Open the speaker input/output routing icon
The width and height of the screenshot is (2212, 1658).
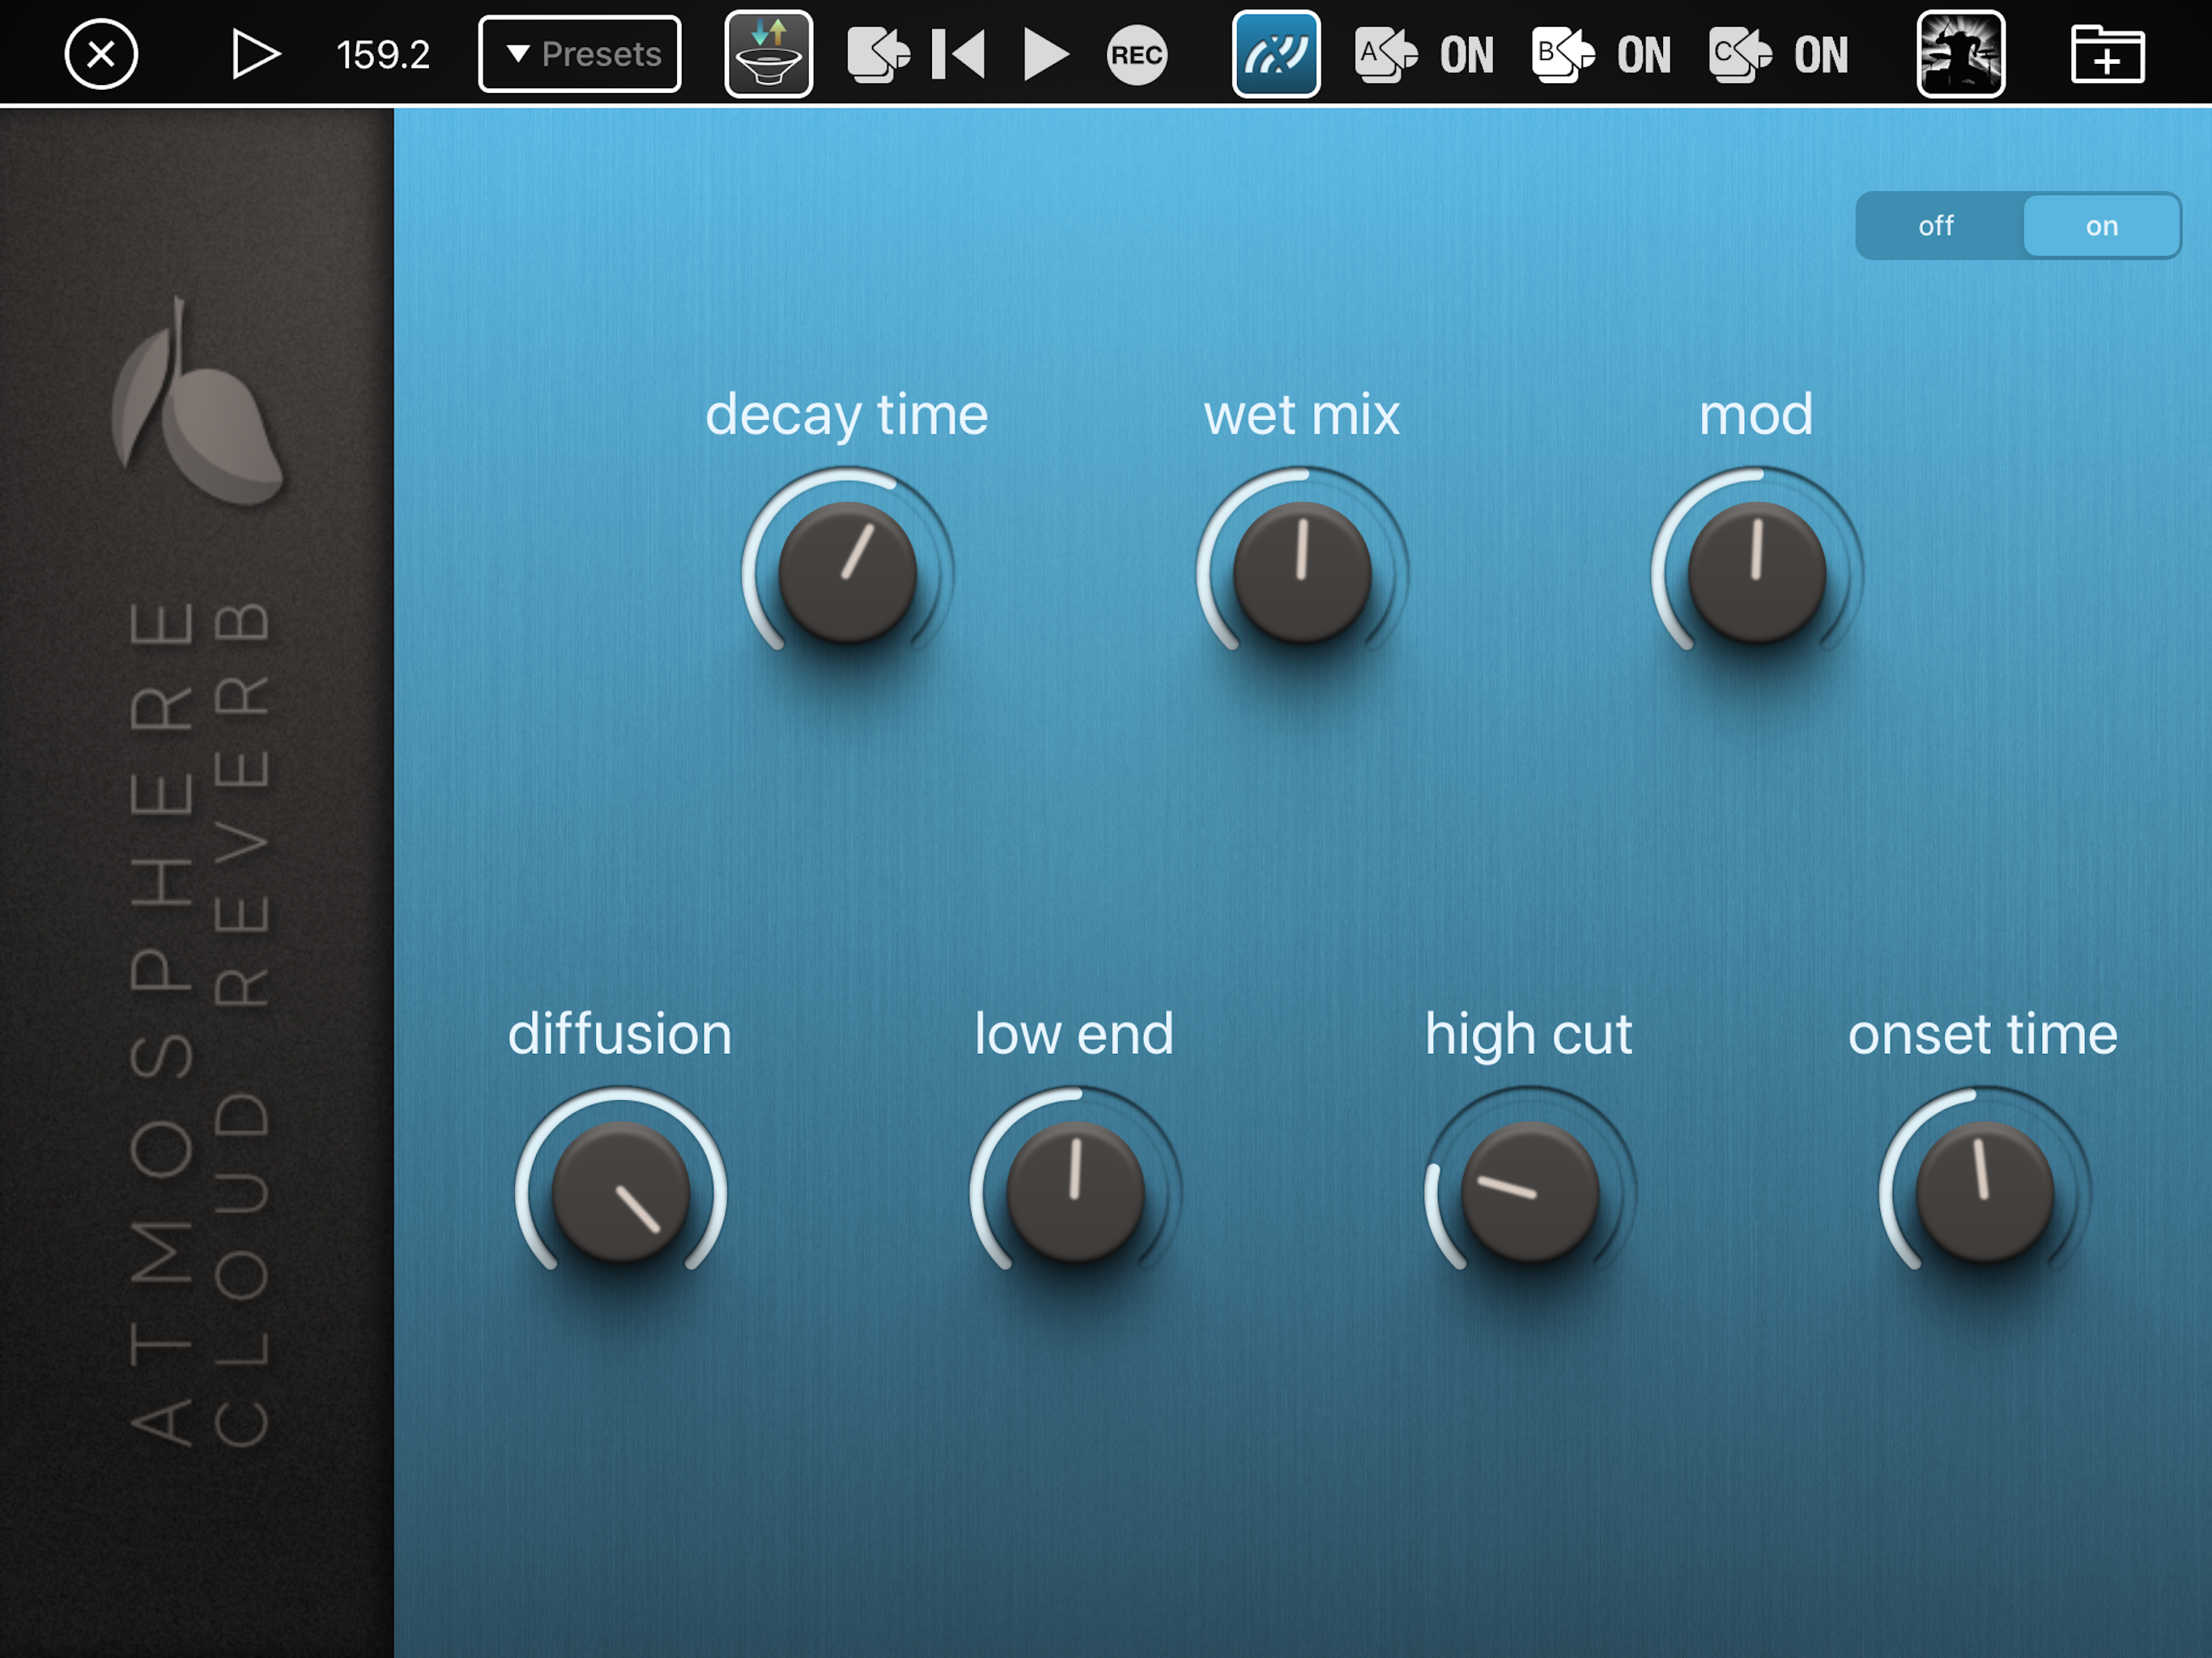tap(769, 54)
